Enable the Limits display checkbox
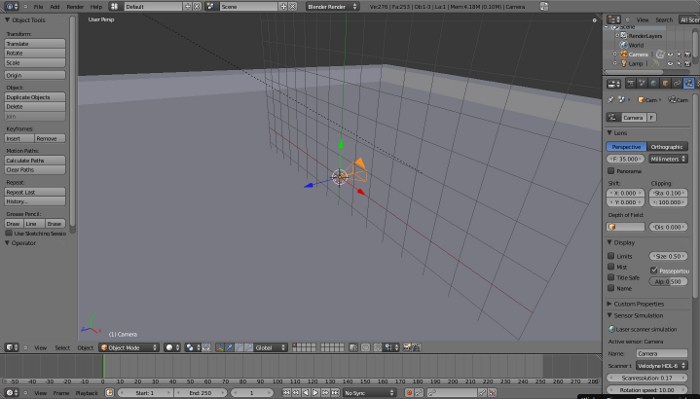This screenshot has height=399, width=700. click(611, 256)
